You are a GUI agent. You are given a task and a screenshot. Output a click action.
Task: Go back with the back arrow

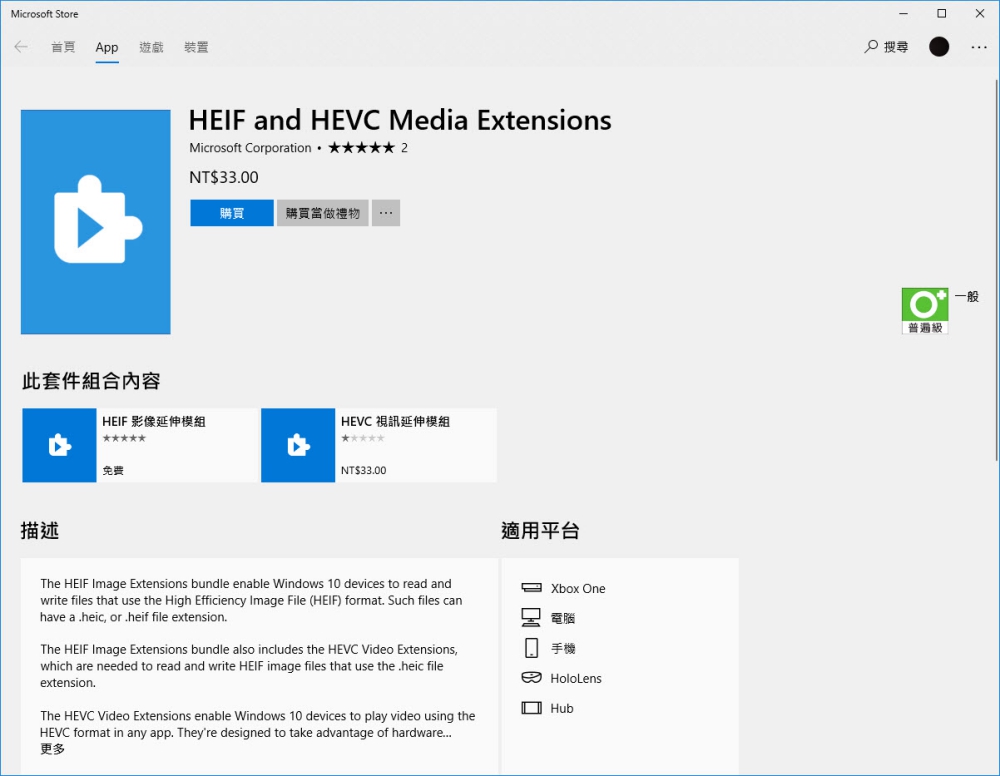21,47
